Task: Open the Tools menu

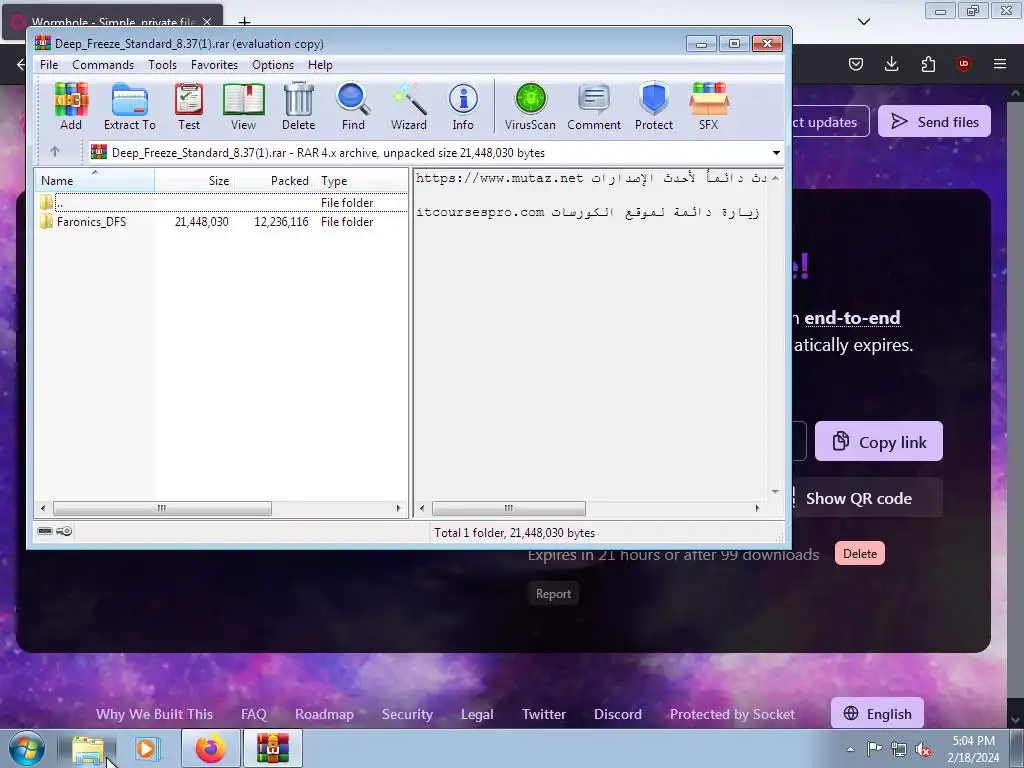Action: point(162,65)
